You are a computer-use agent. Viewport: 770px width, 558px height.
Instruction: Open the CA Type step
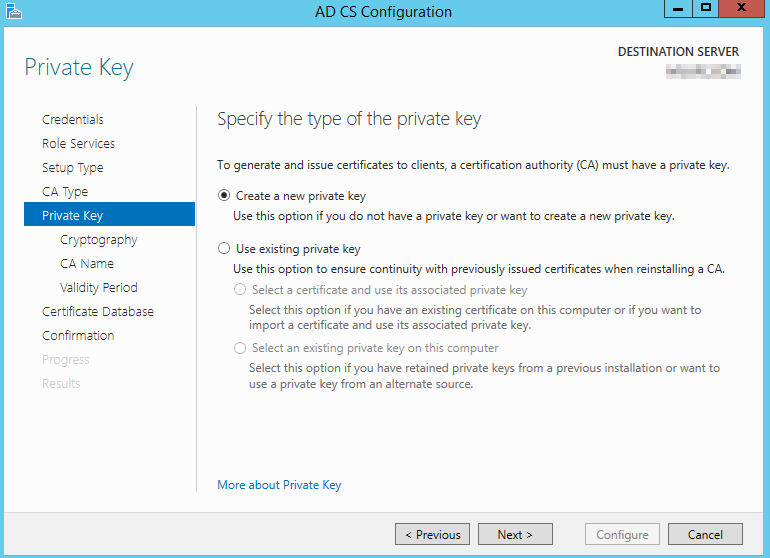[65, 192]
